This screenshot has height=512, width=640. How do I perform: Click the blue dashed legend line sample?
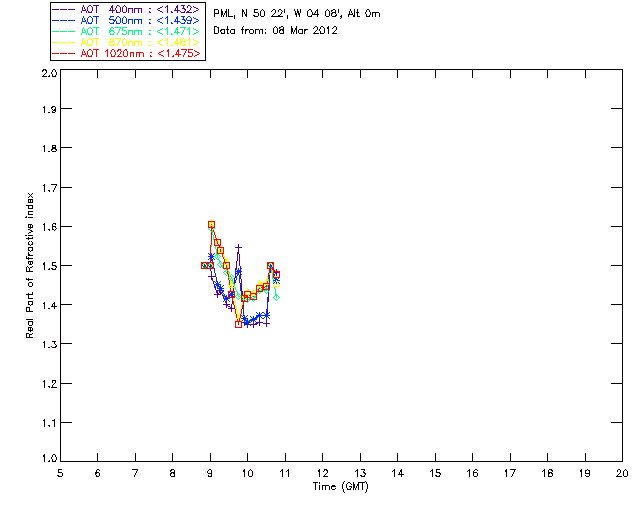tap(64, 21)
